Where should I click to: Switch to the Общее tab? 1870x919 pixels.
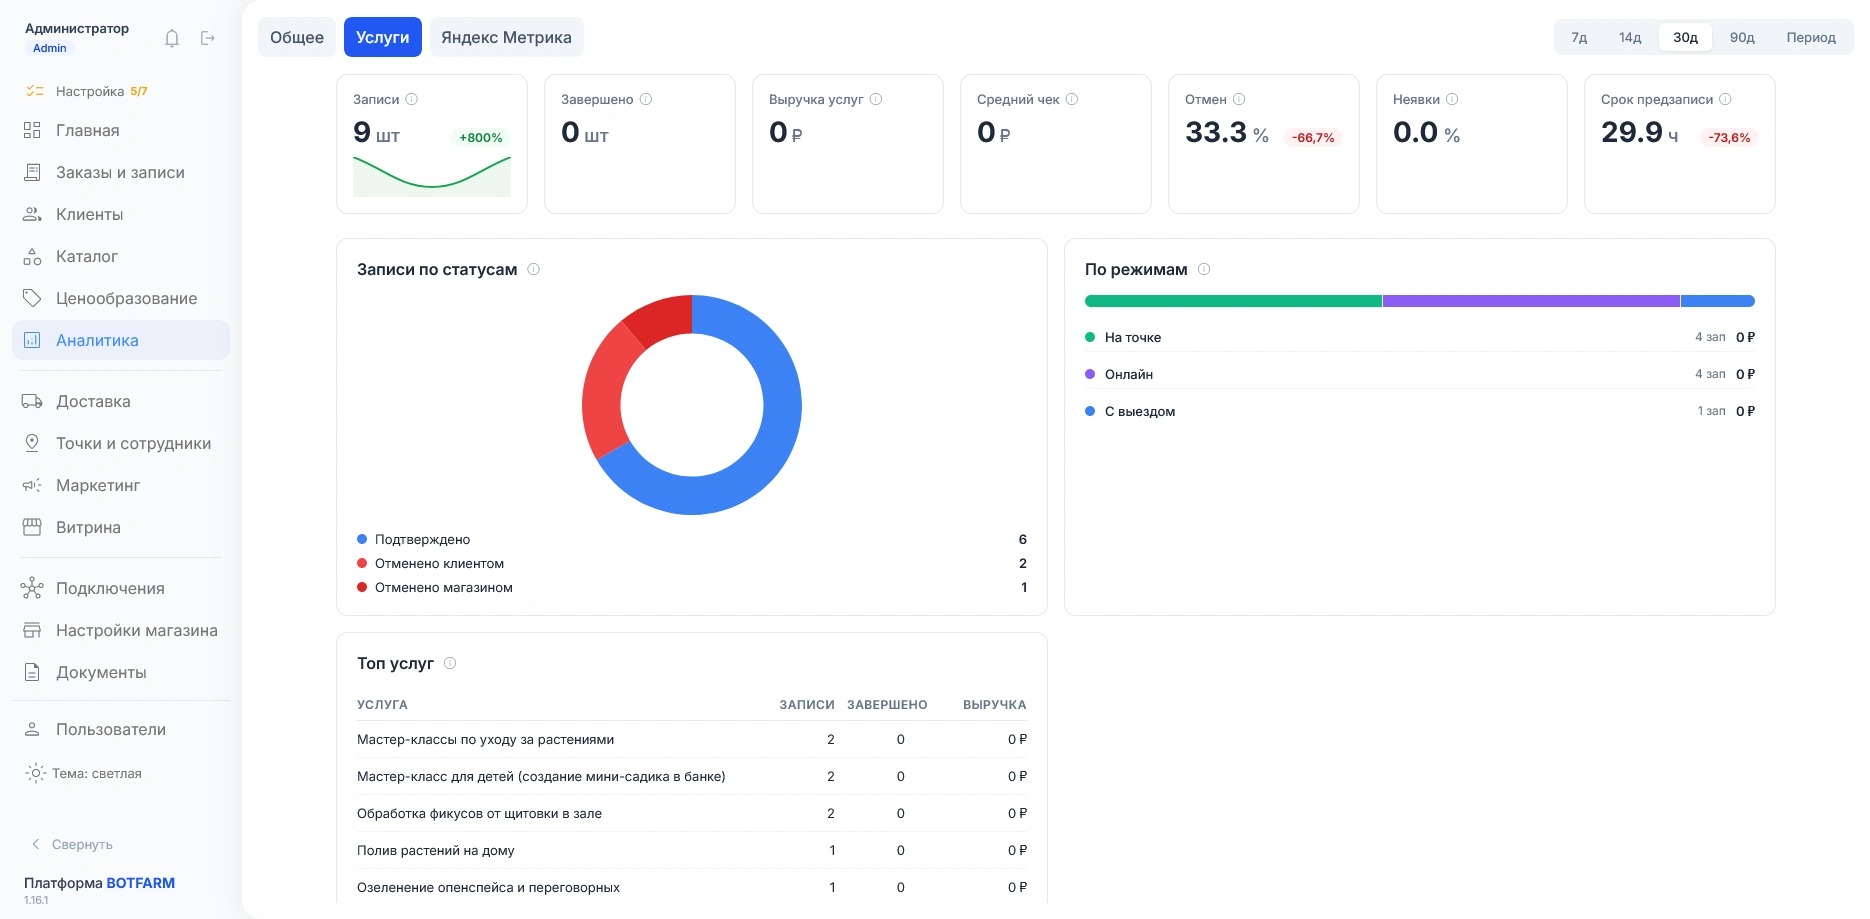tap(297, 37)
